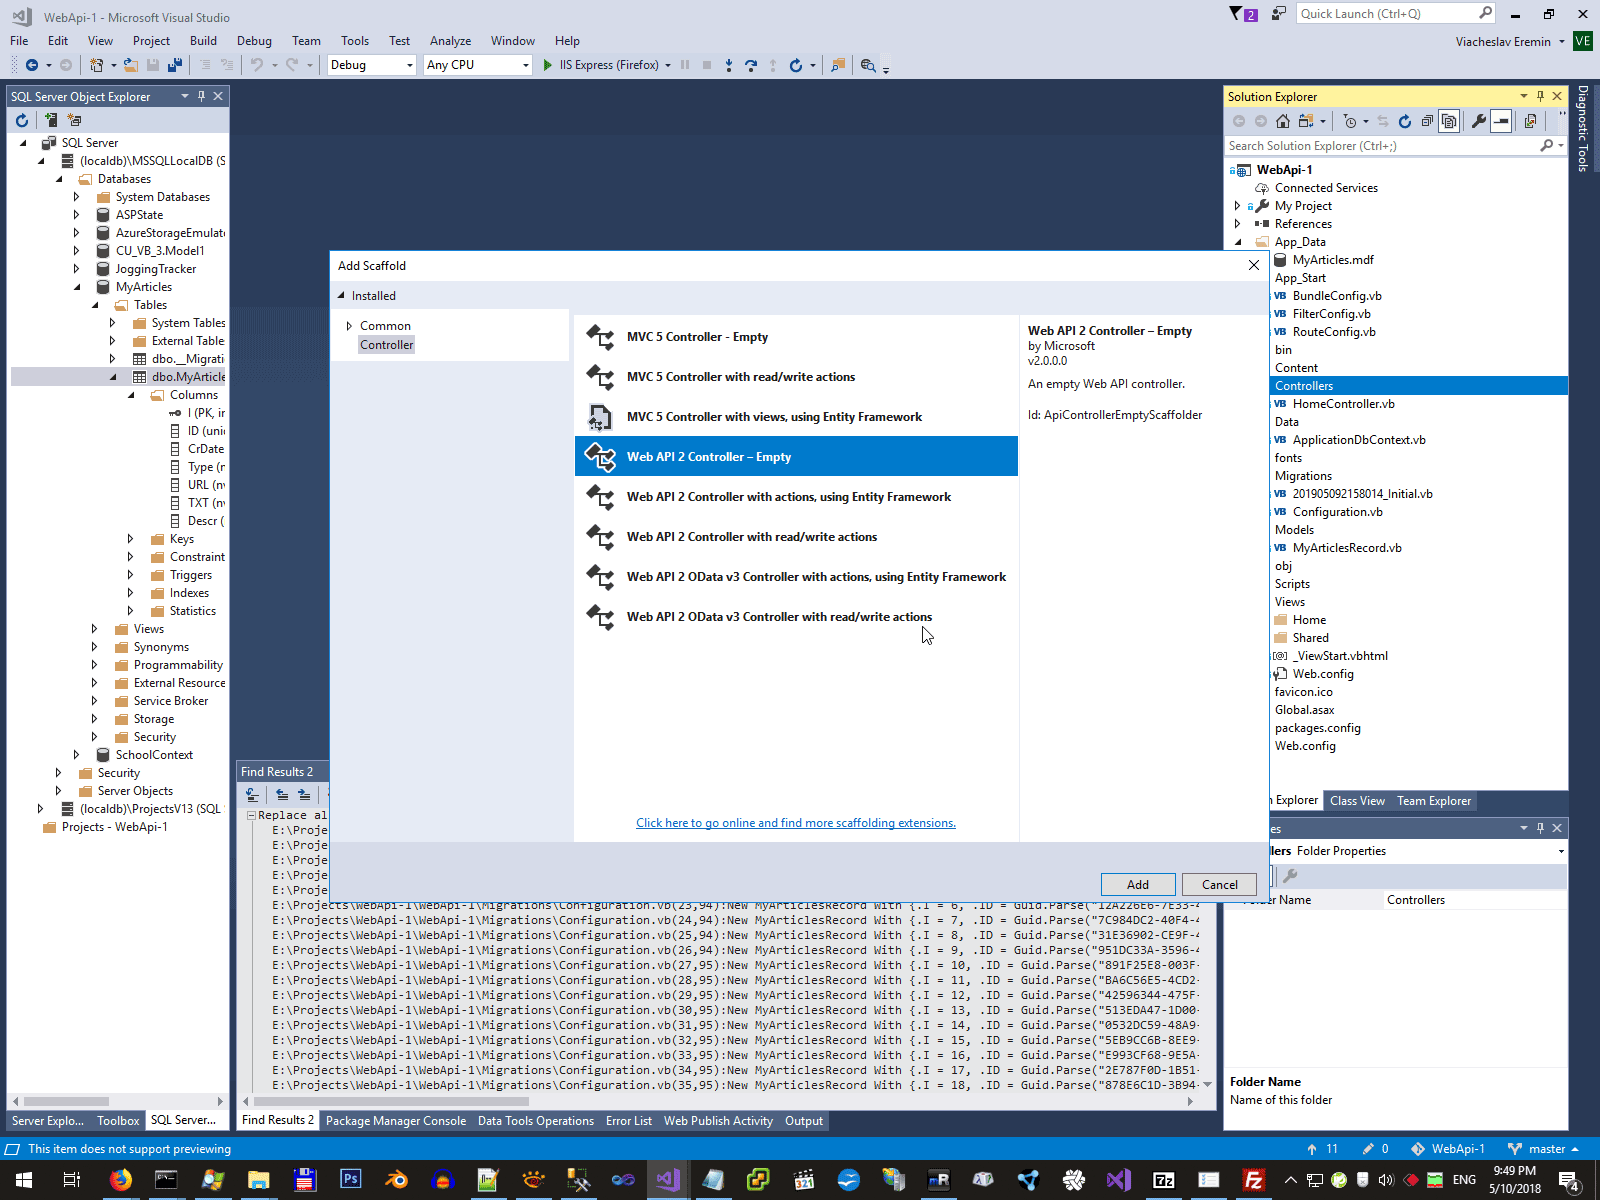Open Blender from the taskbar

396,1180
